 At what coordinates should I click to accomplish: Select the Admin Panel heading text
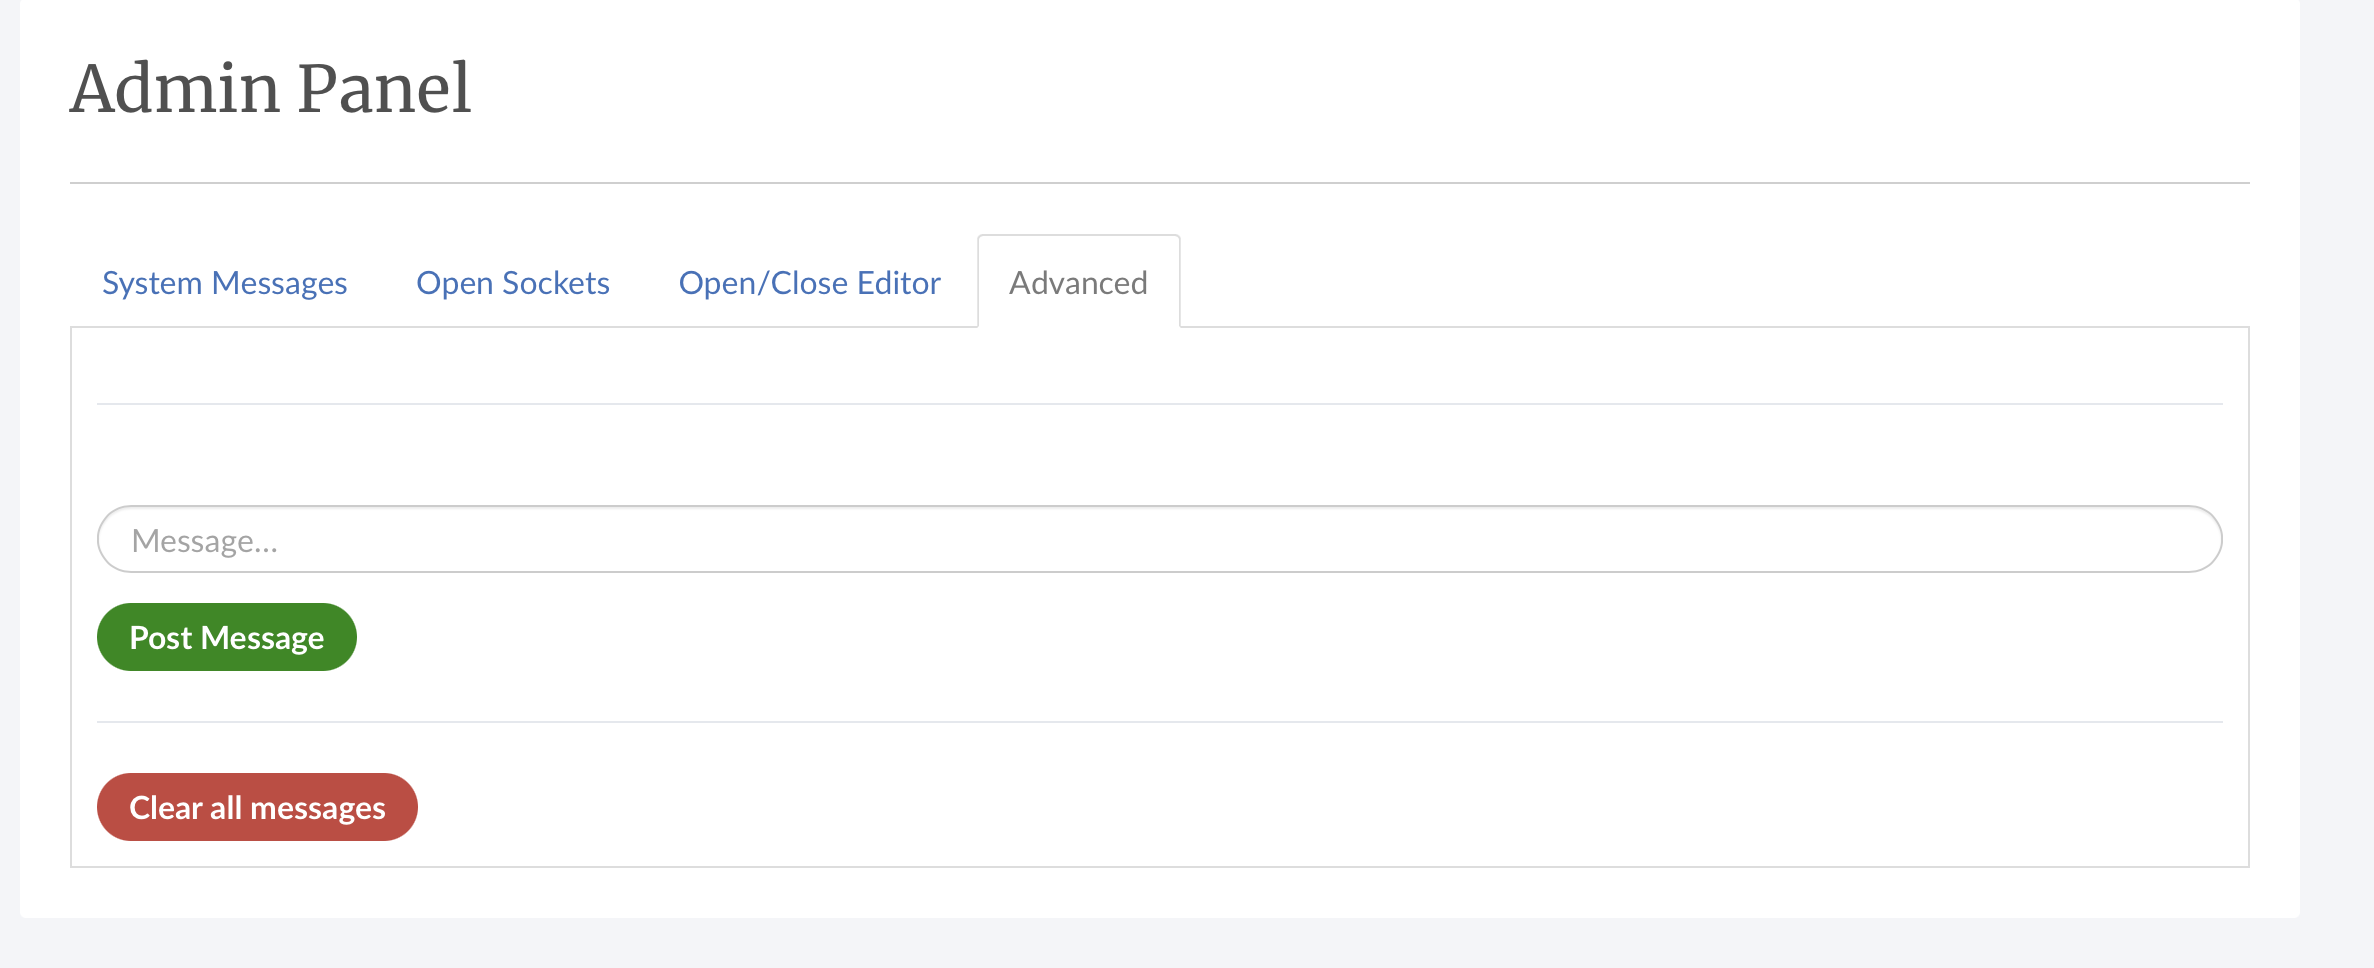point(271,88)
